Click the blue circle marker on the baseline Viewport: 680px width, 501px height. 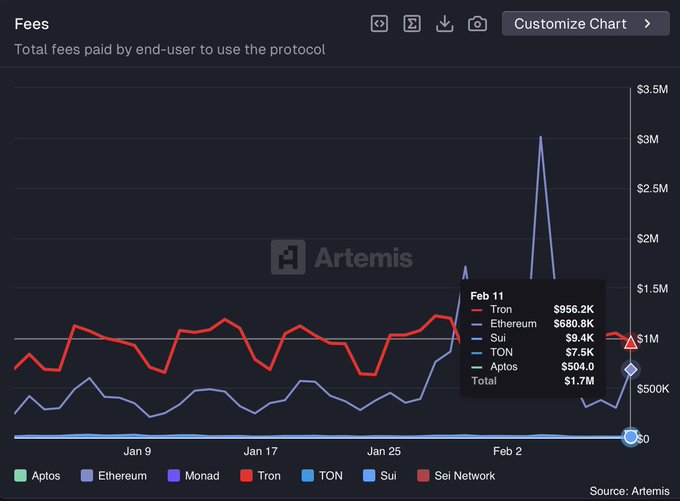point(630,437)
